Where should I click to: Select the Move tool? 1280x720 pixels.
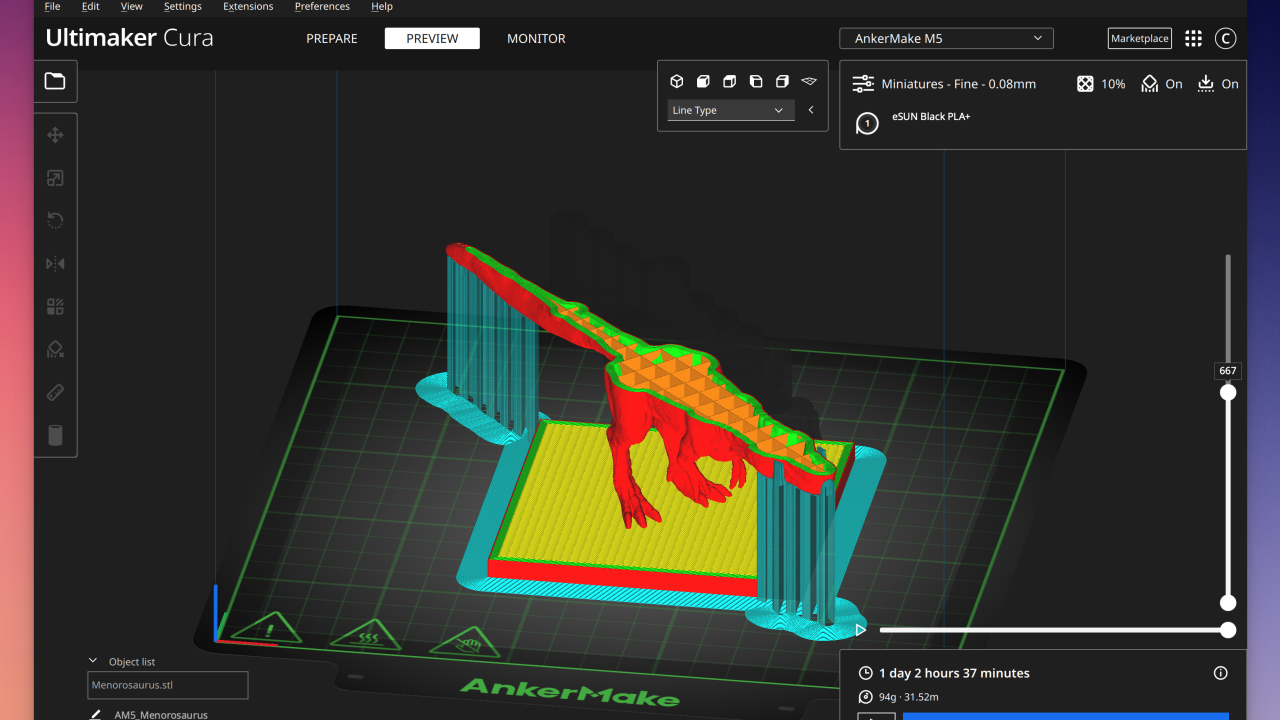tap(55, 135)
